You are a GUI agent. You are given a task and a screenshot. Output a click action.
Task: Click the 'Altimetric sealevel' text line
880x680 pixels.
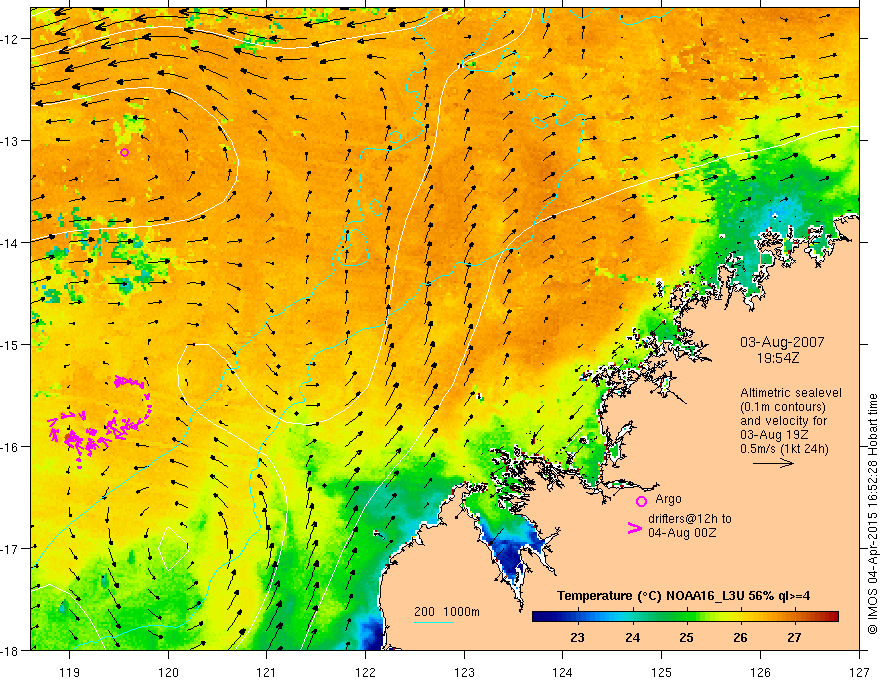790,393
